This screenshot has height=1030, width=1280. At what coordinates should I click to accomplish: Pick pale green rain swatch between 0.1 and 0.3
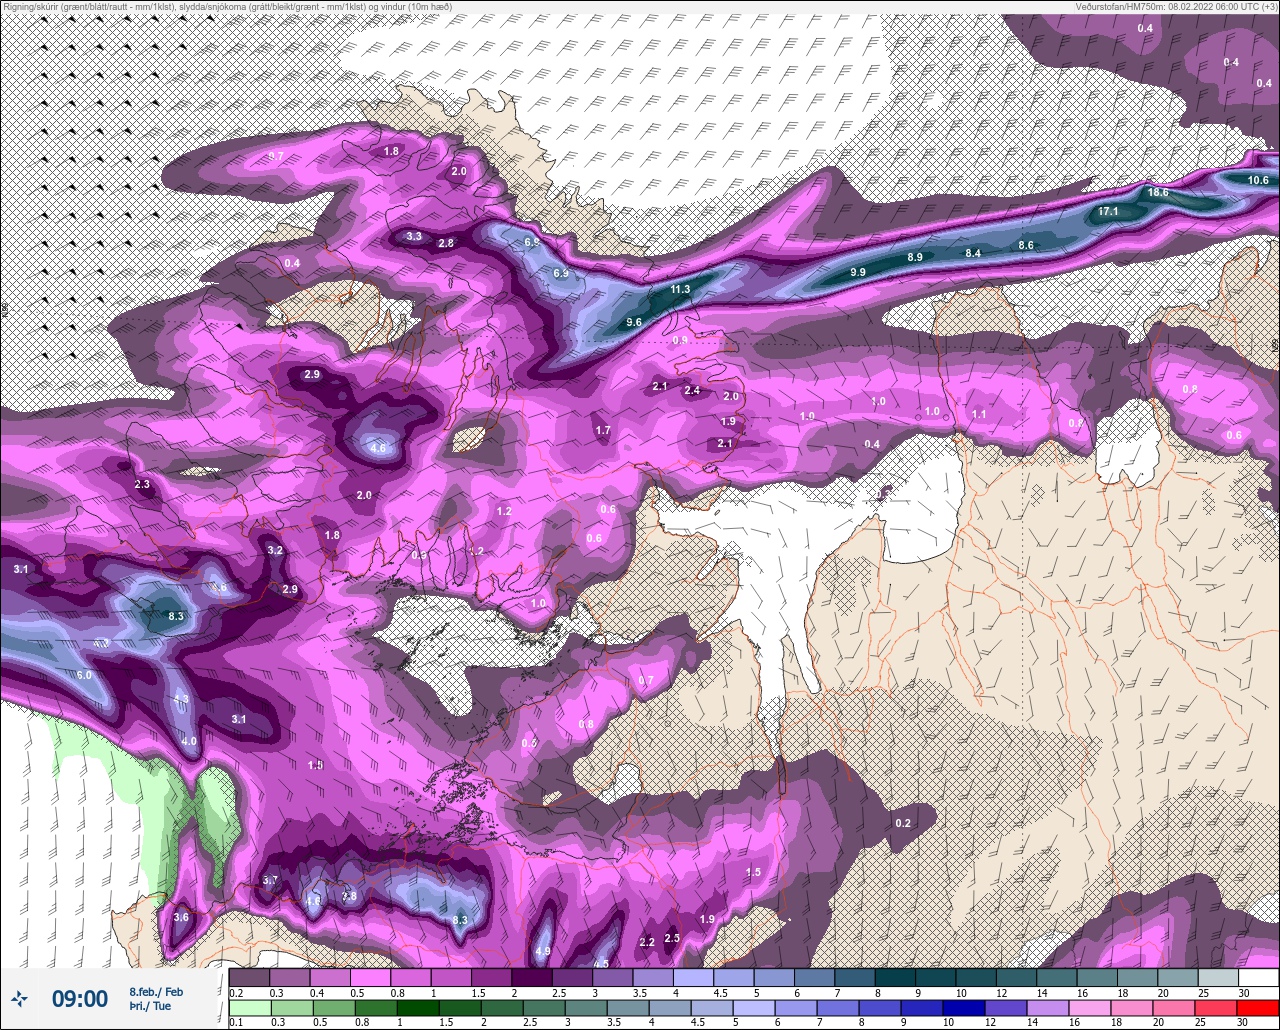[249, 1006]
